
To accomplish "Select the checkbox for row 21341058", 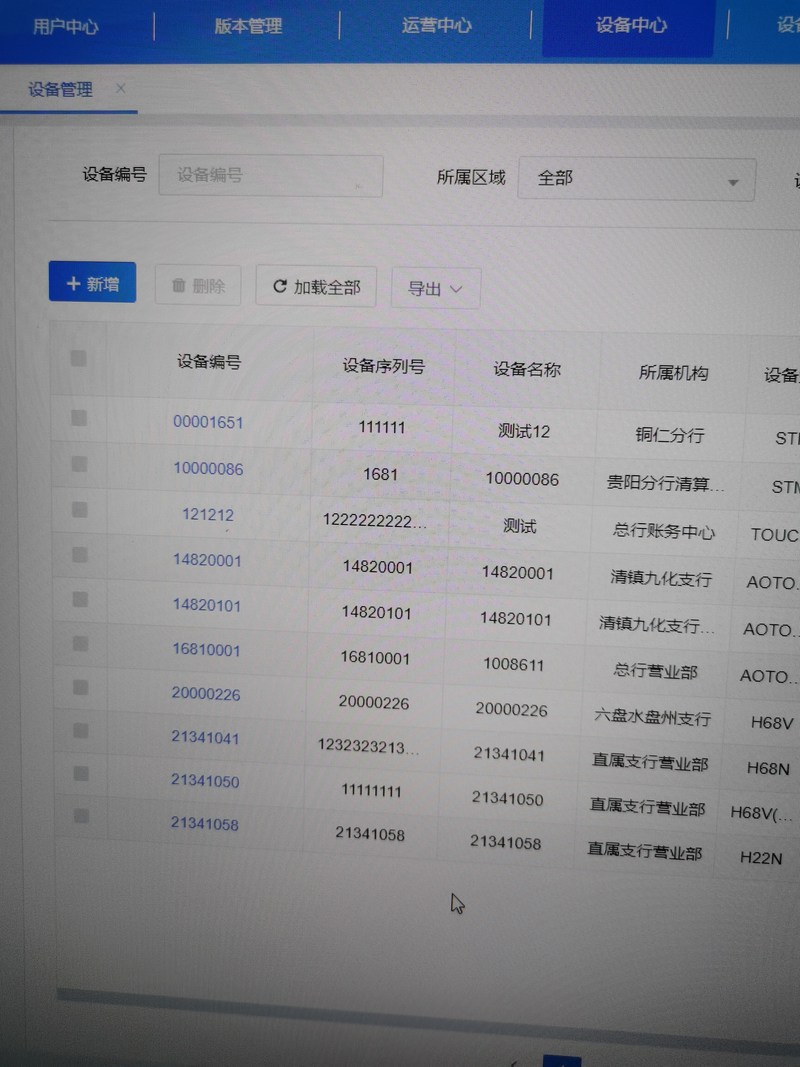I will (81, 816).
